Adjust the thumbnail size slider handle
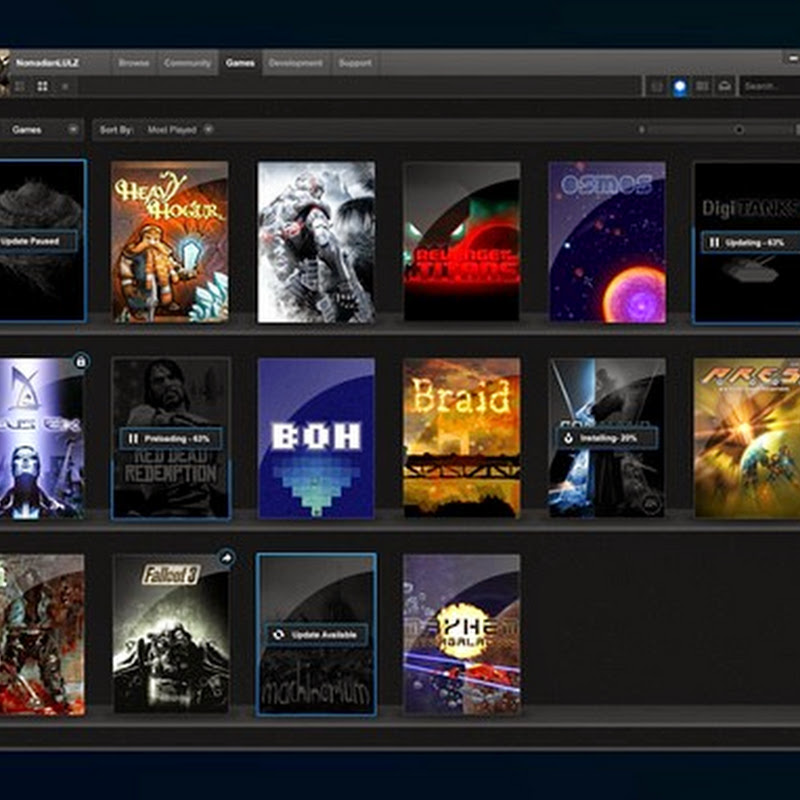Viewport: 800px width, 800px height. [738, 129]
